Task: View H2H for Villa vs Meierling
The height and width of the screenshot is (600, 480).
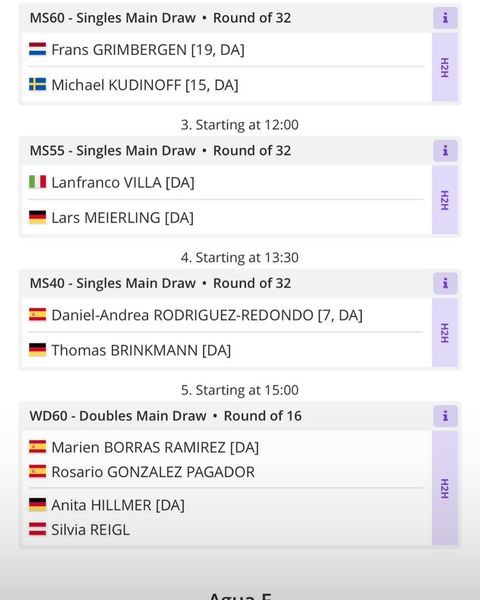Action: point(445,200)
